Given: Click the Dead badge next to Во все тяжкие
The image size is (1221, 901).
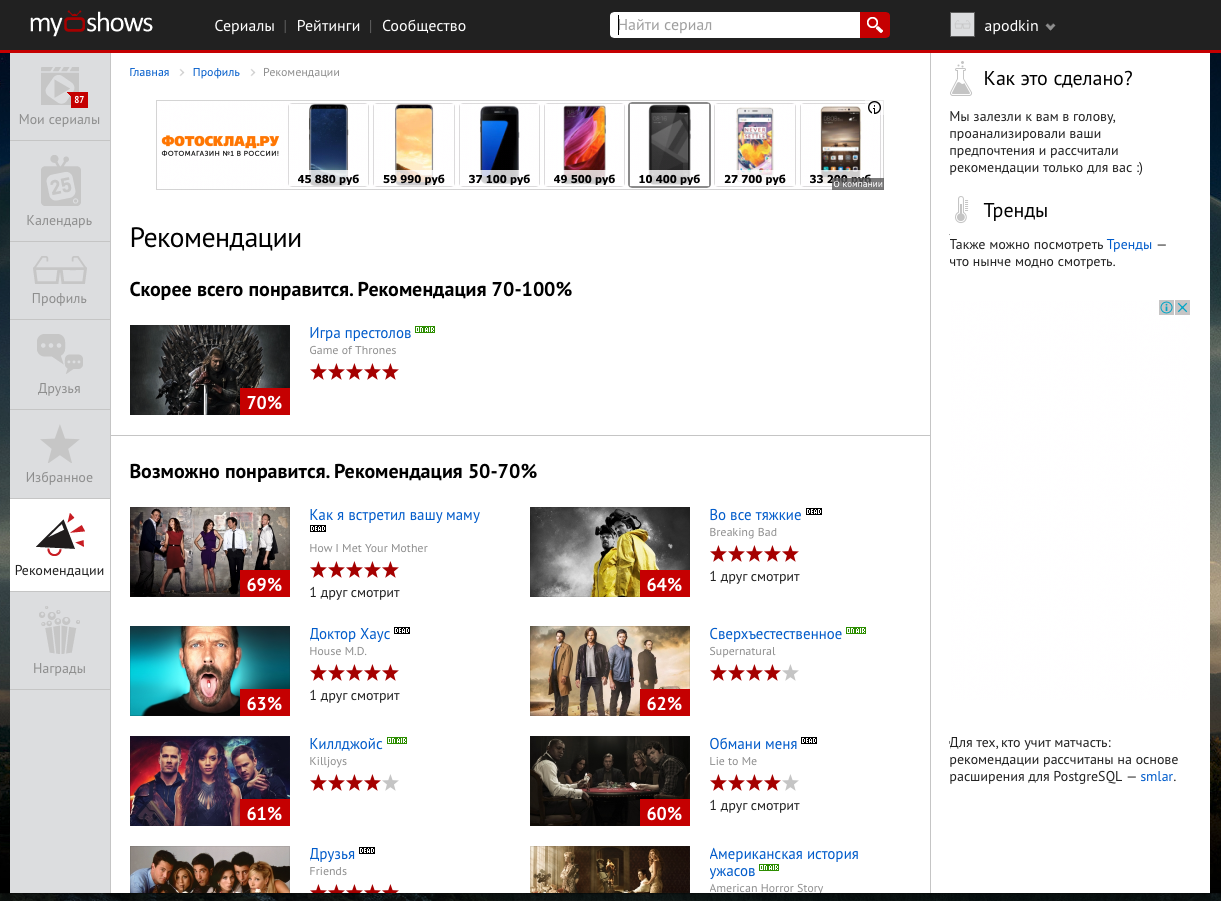Looking at the screenshot, I should (x=813, y=511).
